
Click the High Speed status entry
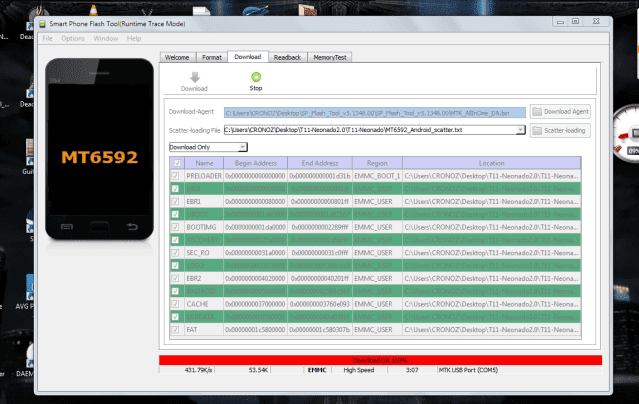[x=359, y=370]
